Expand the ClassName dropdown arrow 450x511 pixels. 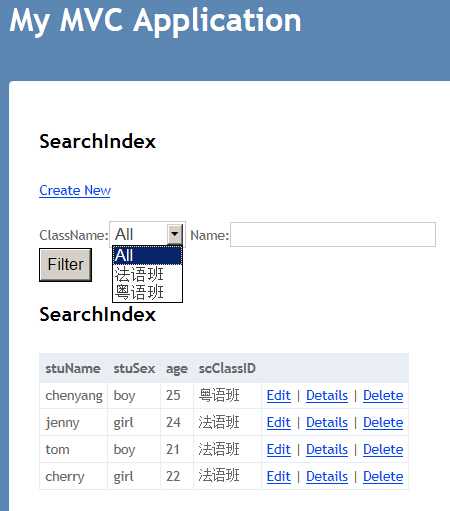click(175, 234)
